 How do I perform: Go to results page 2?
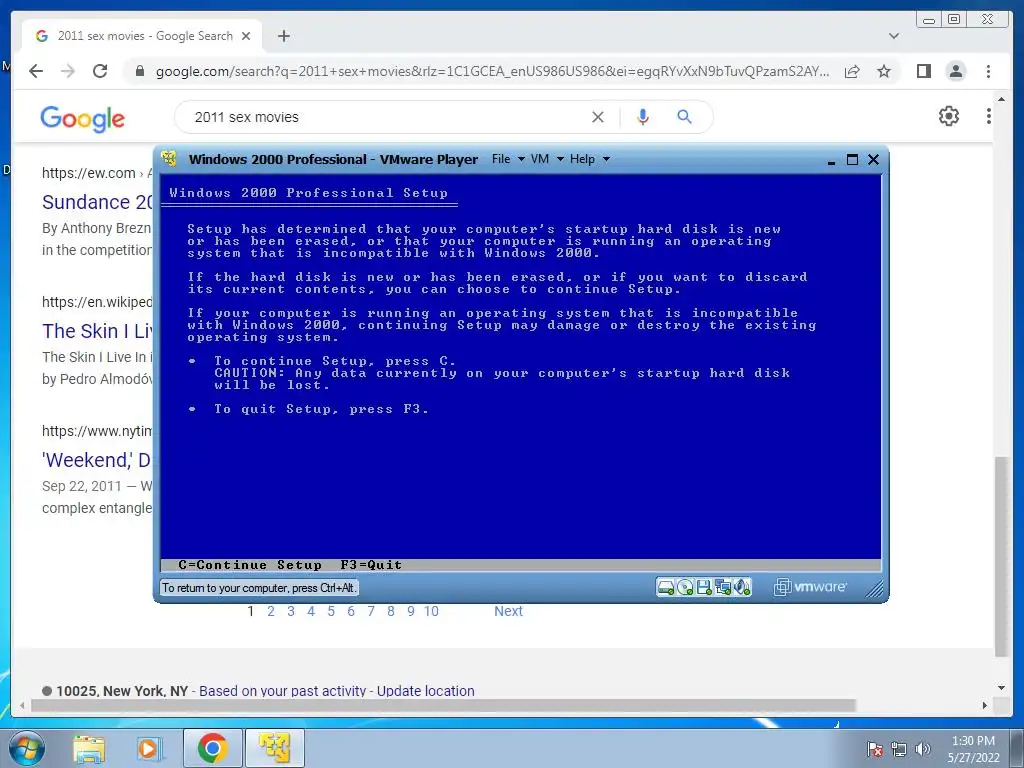tap(271, 611)
